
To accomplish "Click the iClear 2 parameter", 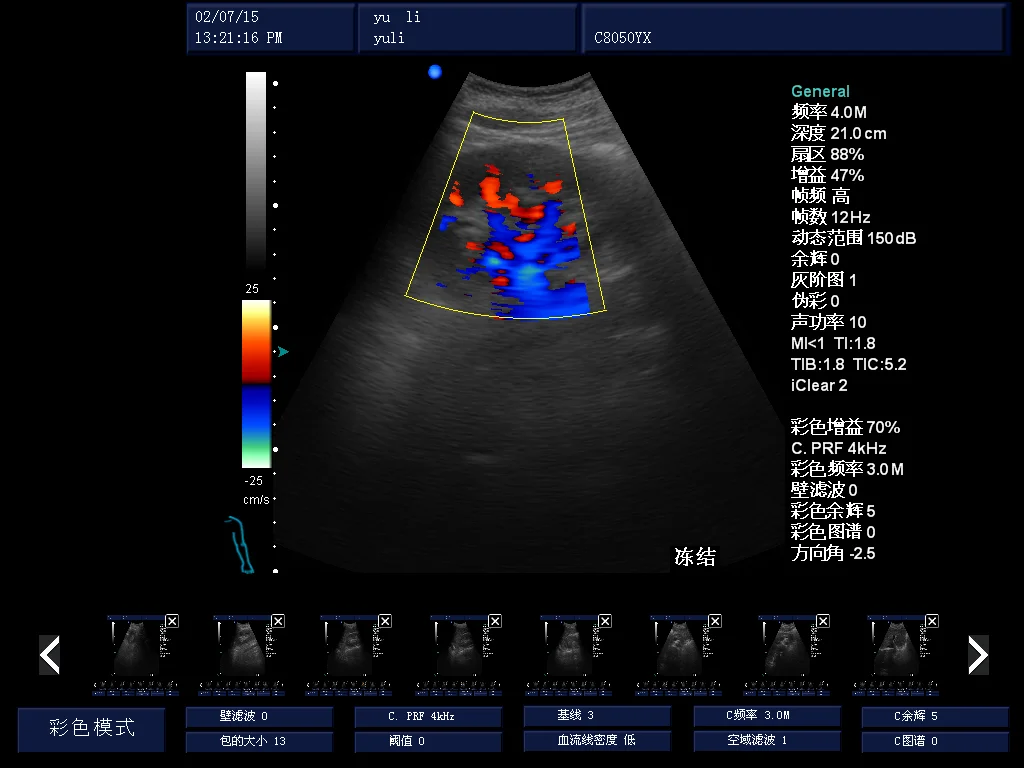I will pyautogui.click(x=819, y=385).
